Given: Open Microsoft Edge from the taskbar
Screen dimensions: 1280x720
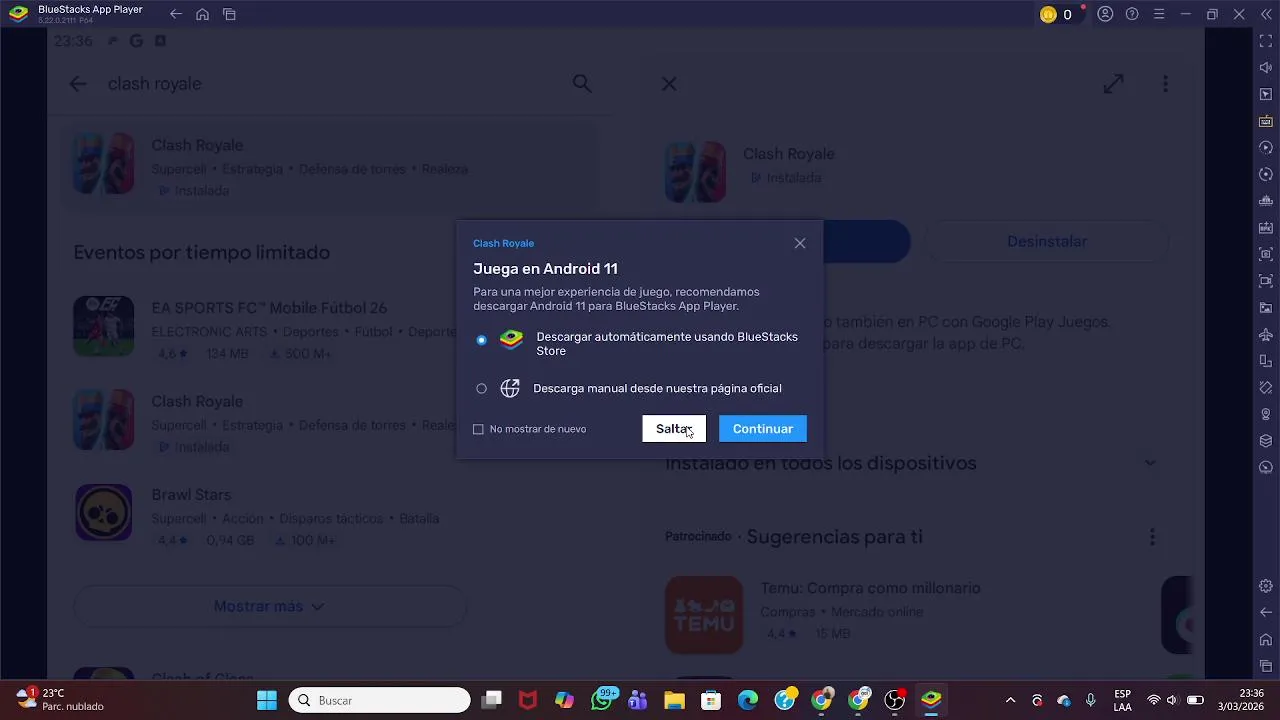Looking at the screenshot, I should 748,700.
